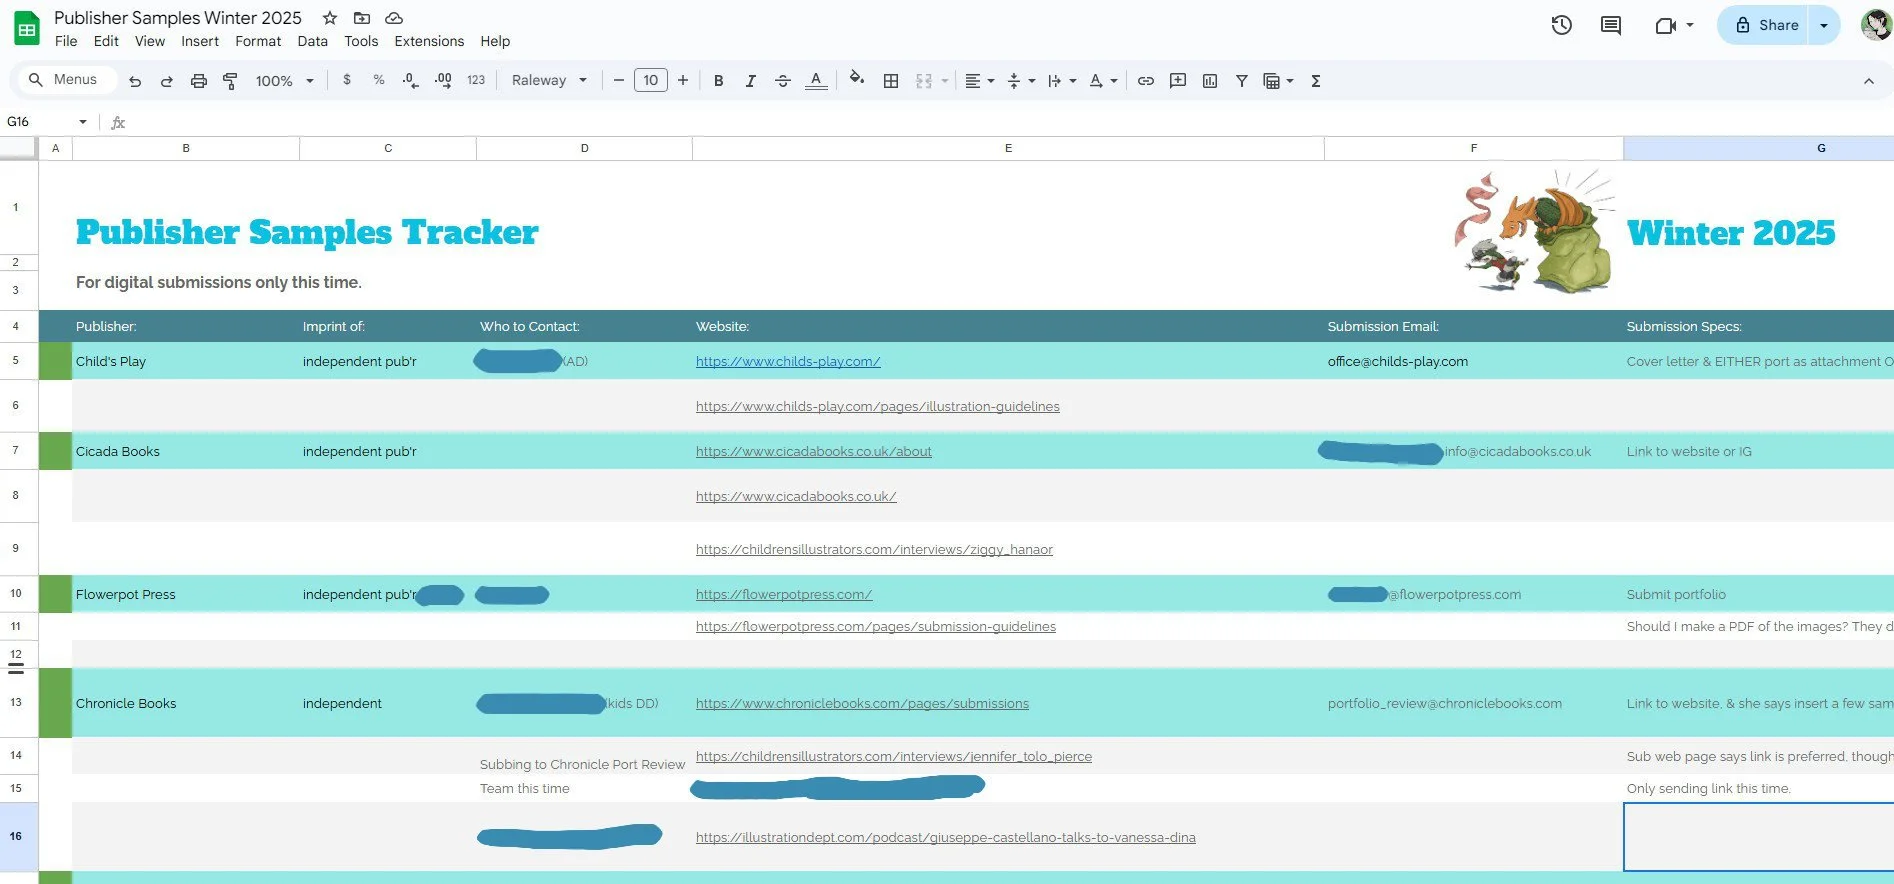Open the Functions sigma icon
The height and width of the screenshot is (884, 1894).
(x=1316, y=81)
